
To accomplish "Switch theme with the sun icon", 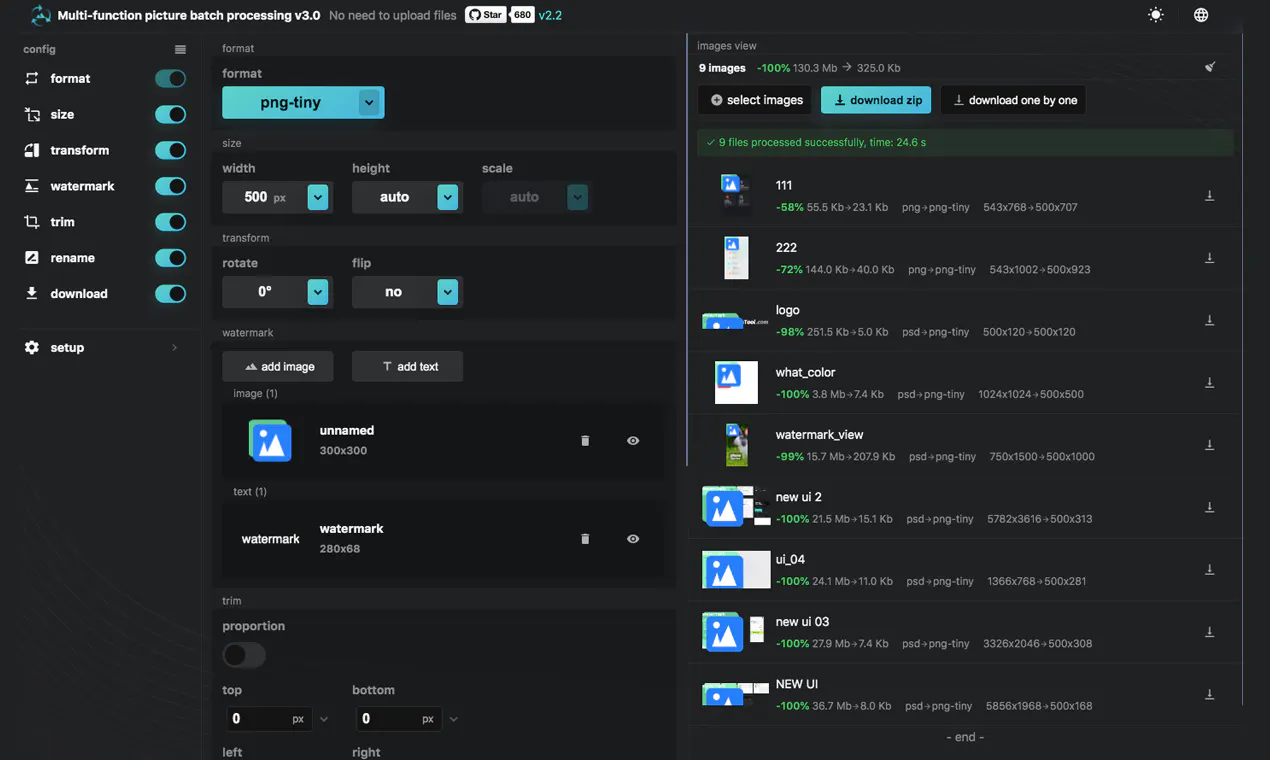I will click(1156, 15).
